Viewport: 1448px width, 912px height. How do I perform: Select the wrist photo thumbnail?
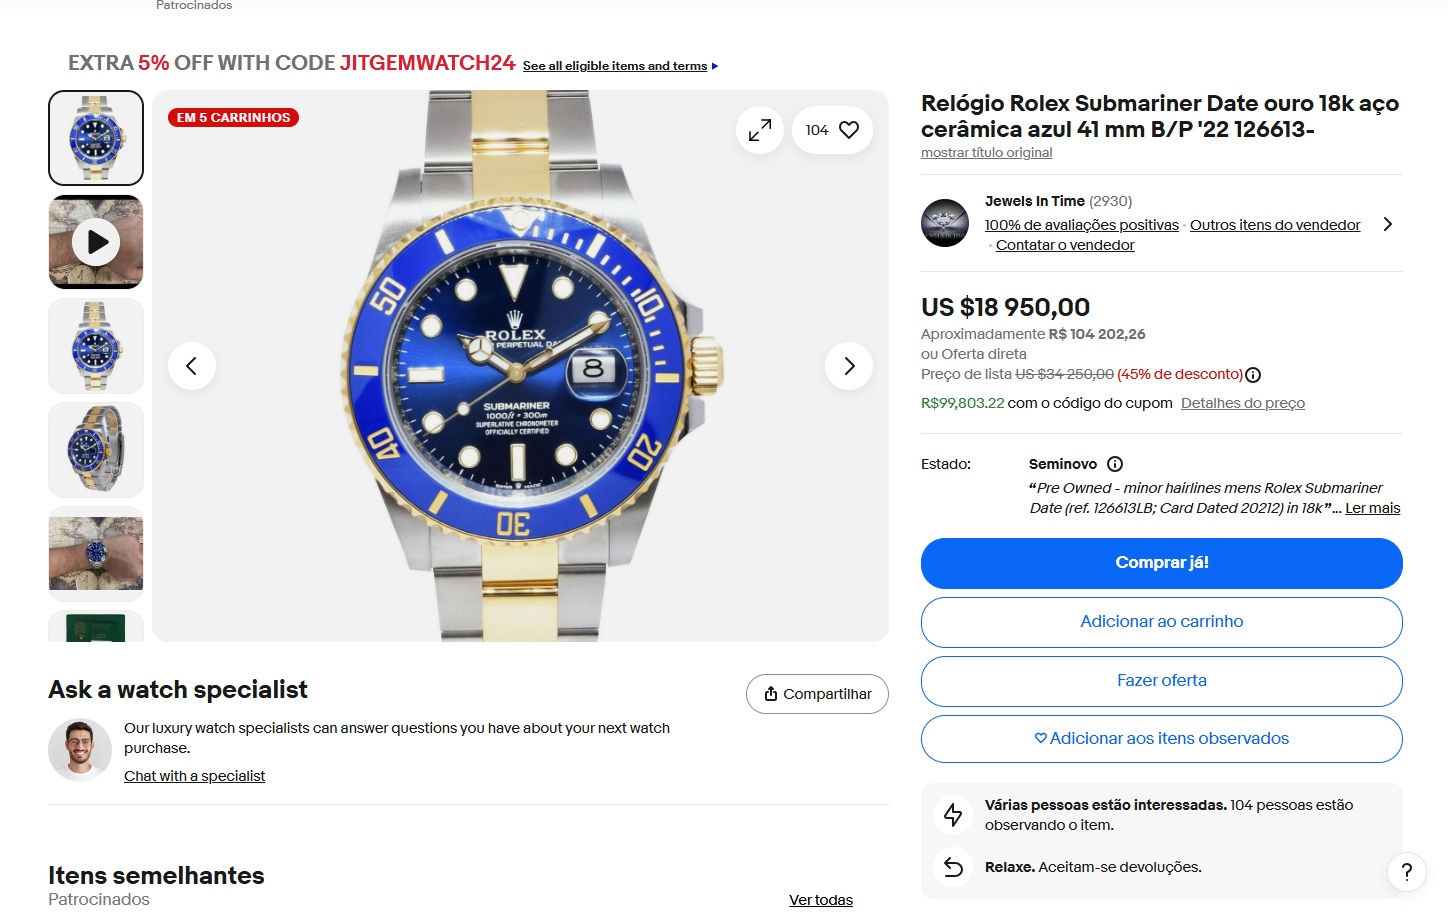(x=96, y=553)
